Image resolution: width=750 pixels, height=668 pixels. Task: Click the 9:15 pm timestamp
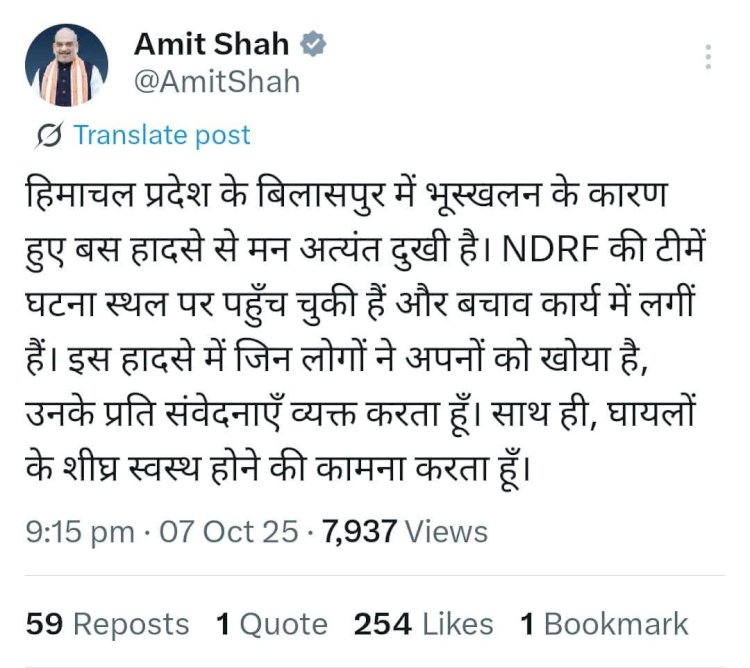pos(80,531)
